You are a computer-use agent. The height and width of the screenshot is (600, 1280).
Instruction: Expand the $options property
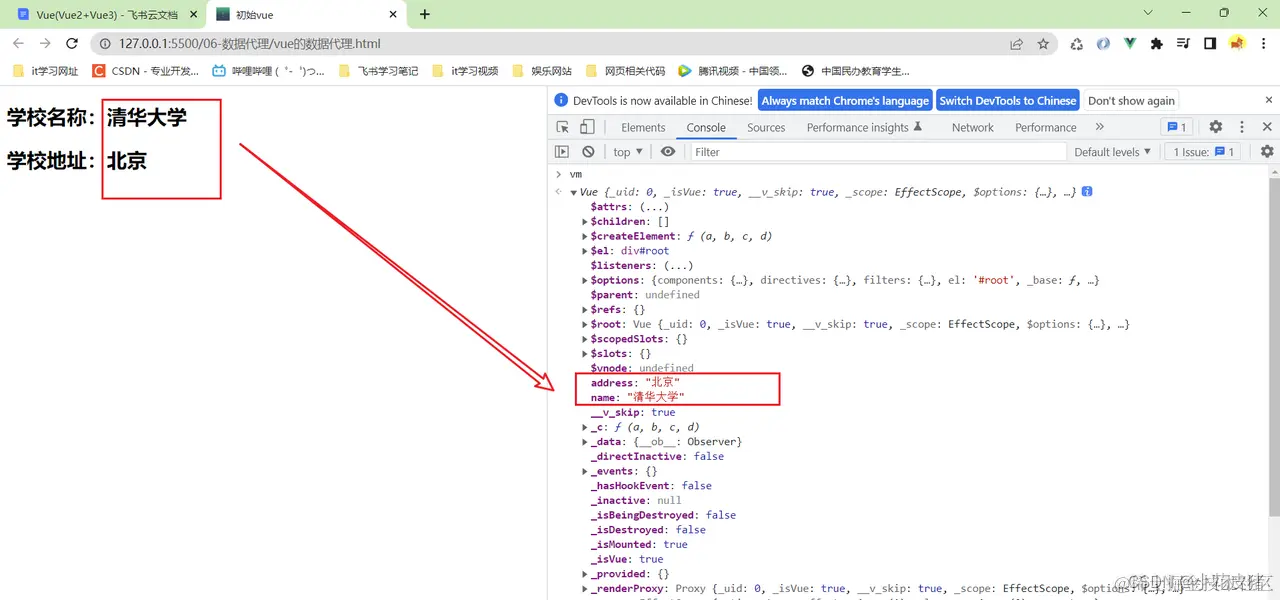pos(585,280)
